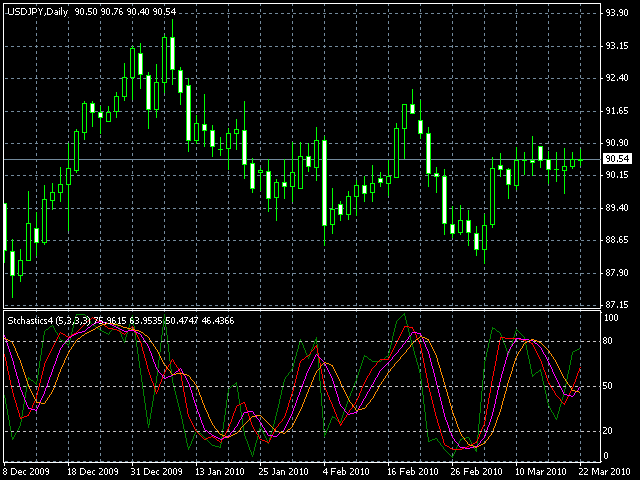Image resolution: width=640 pixels, height=480 pixels.
Task: Select the horizontal current price line
Action: (302, 159)
